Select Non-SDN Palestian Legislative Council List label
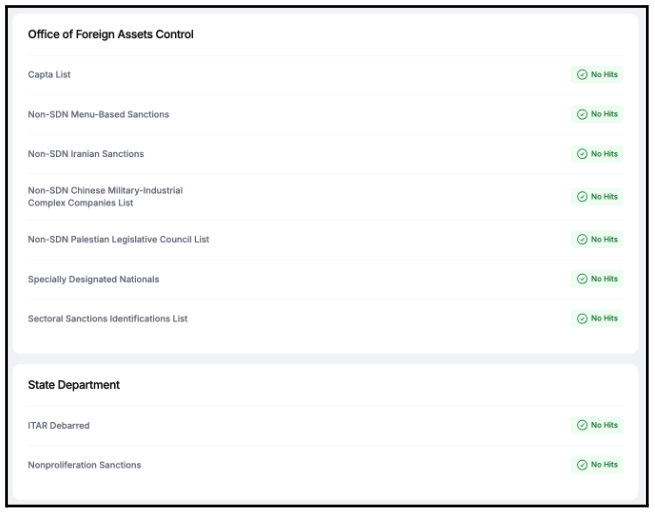Screen dimensions: 655x512 coord(118,240)
